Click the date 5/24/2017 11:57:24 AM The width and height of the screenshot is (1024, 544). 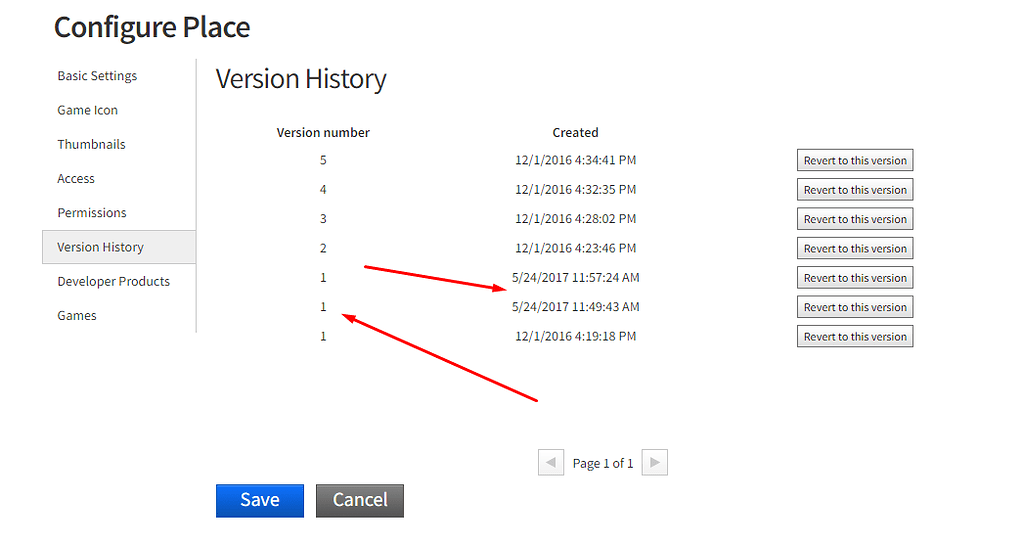pos(575,278)
